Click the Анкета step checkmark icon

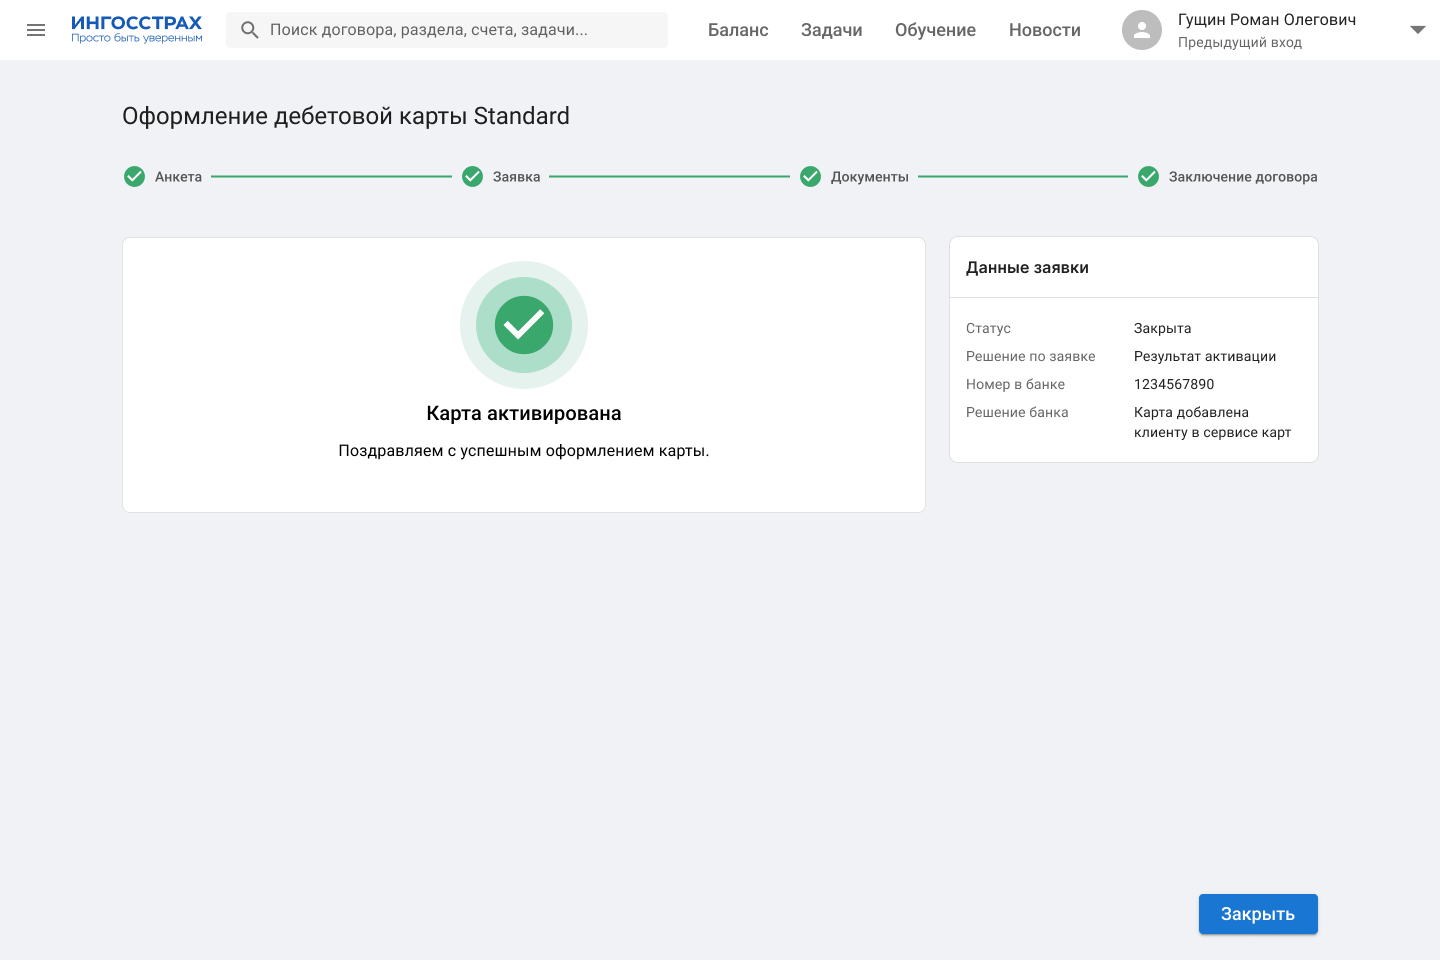coord(134,177)
